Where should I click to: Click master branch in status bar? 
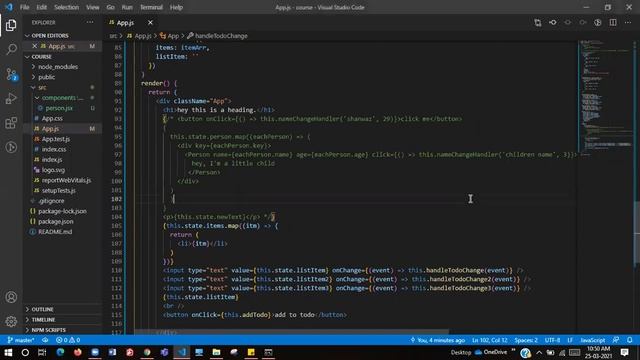tap(21, 340)
